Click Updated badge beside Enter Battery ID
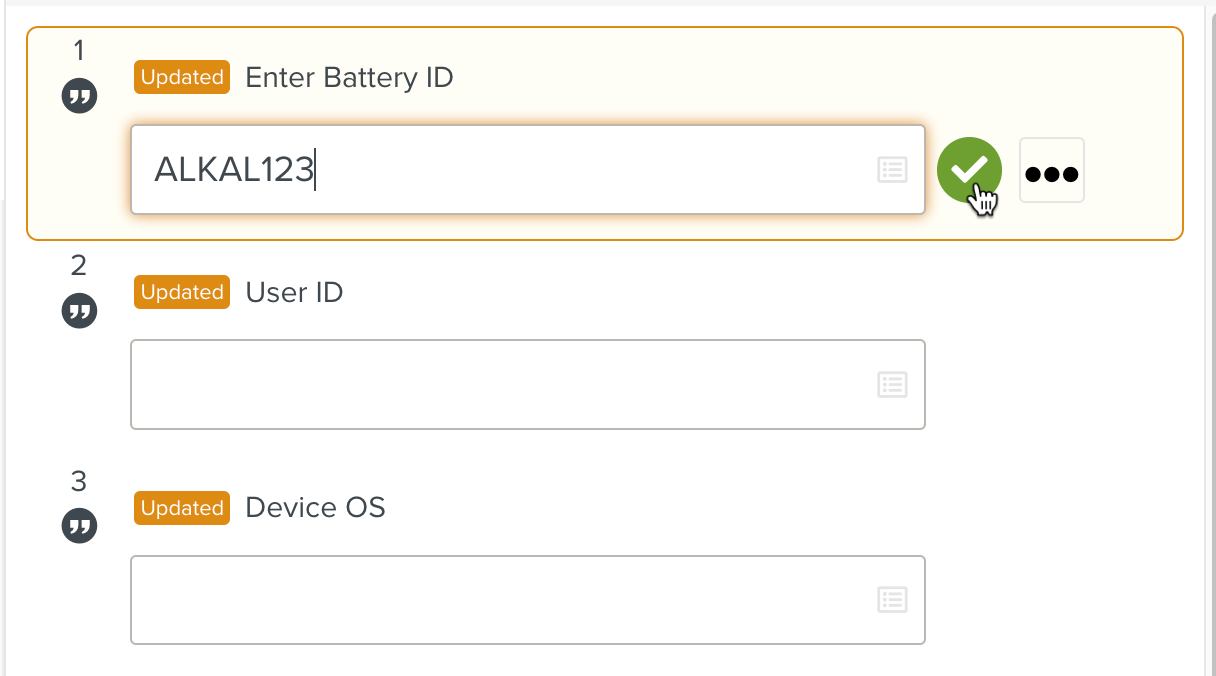1216x676 pixels. click(x=182, y=77)
